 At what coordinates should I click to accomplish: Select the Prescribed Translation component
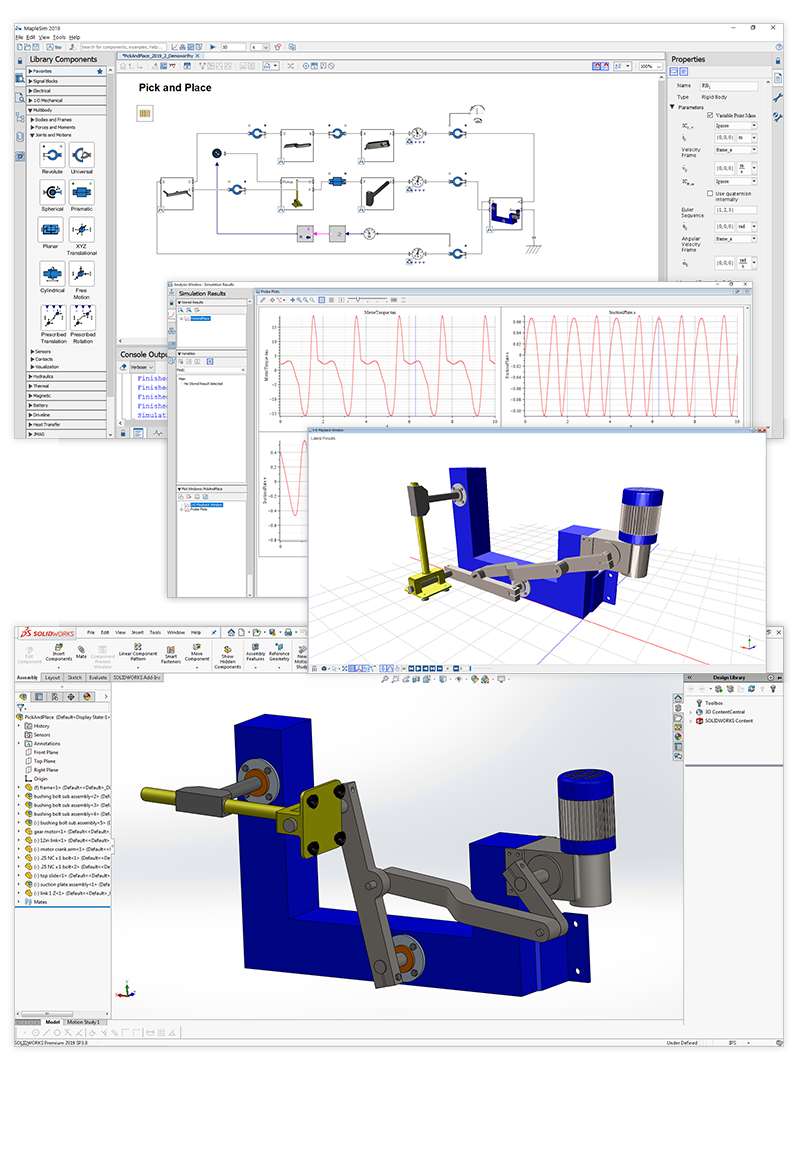53,318
